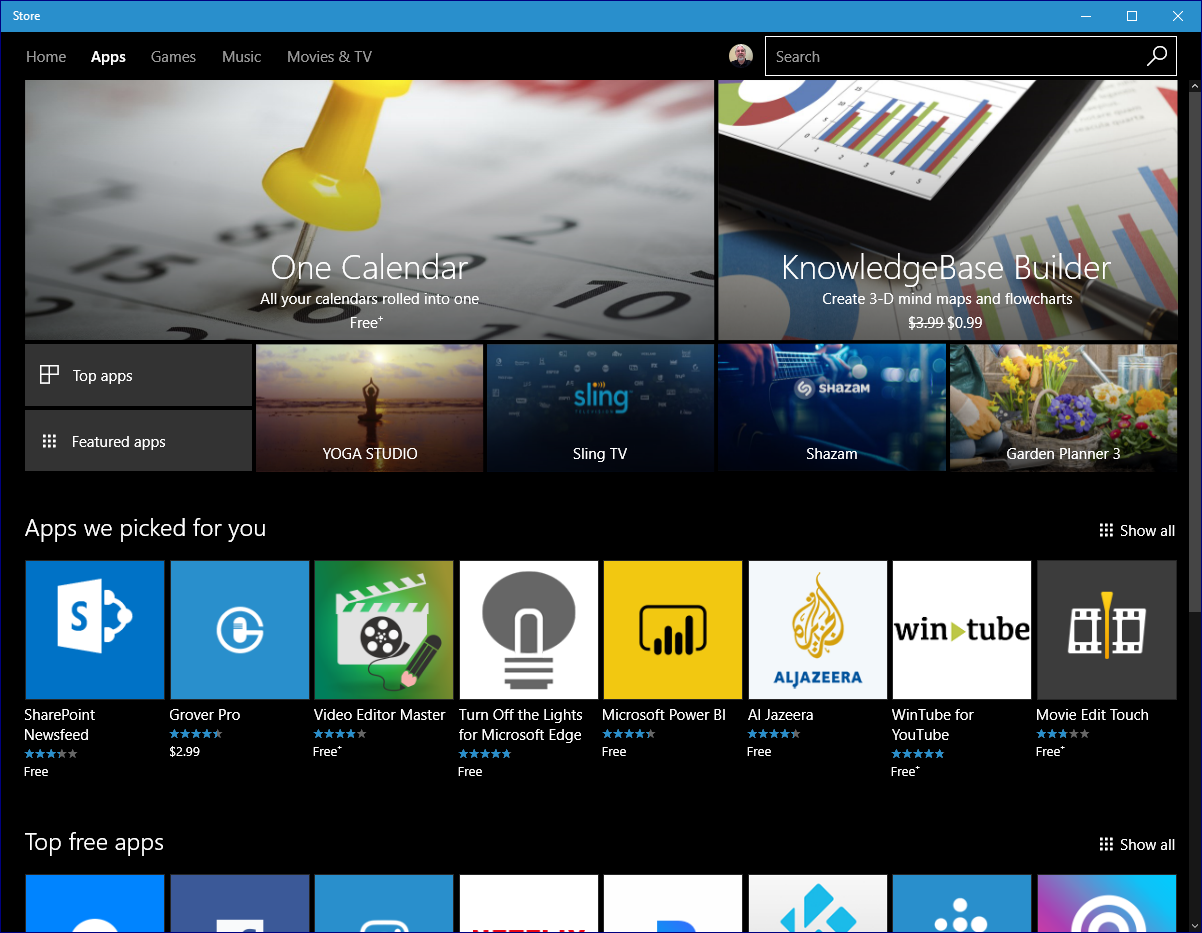The image size is (1202, 933).
Task: Switch to the Games tab
Action: pos(173,57)
